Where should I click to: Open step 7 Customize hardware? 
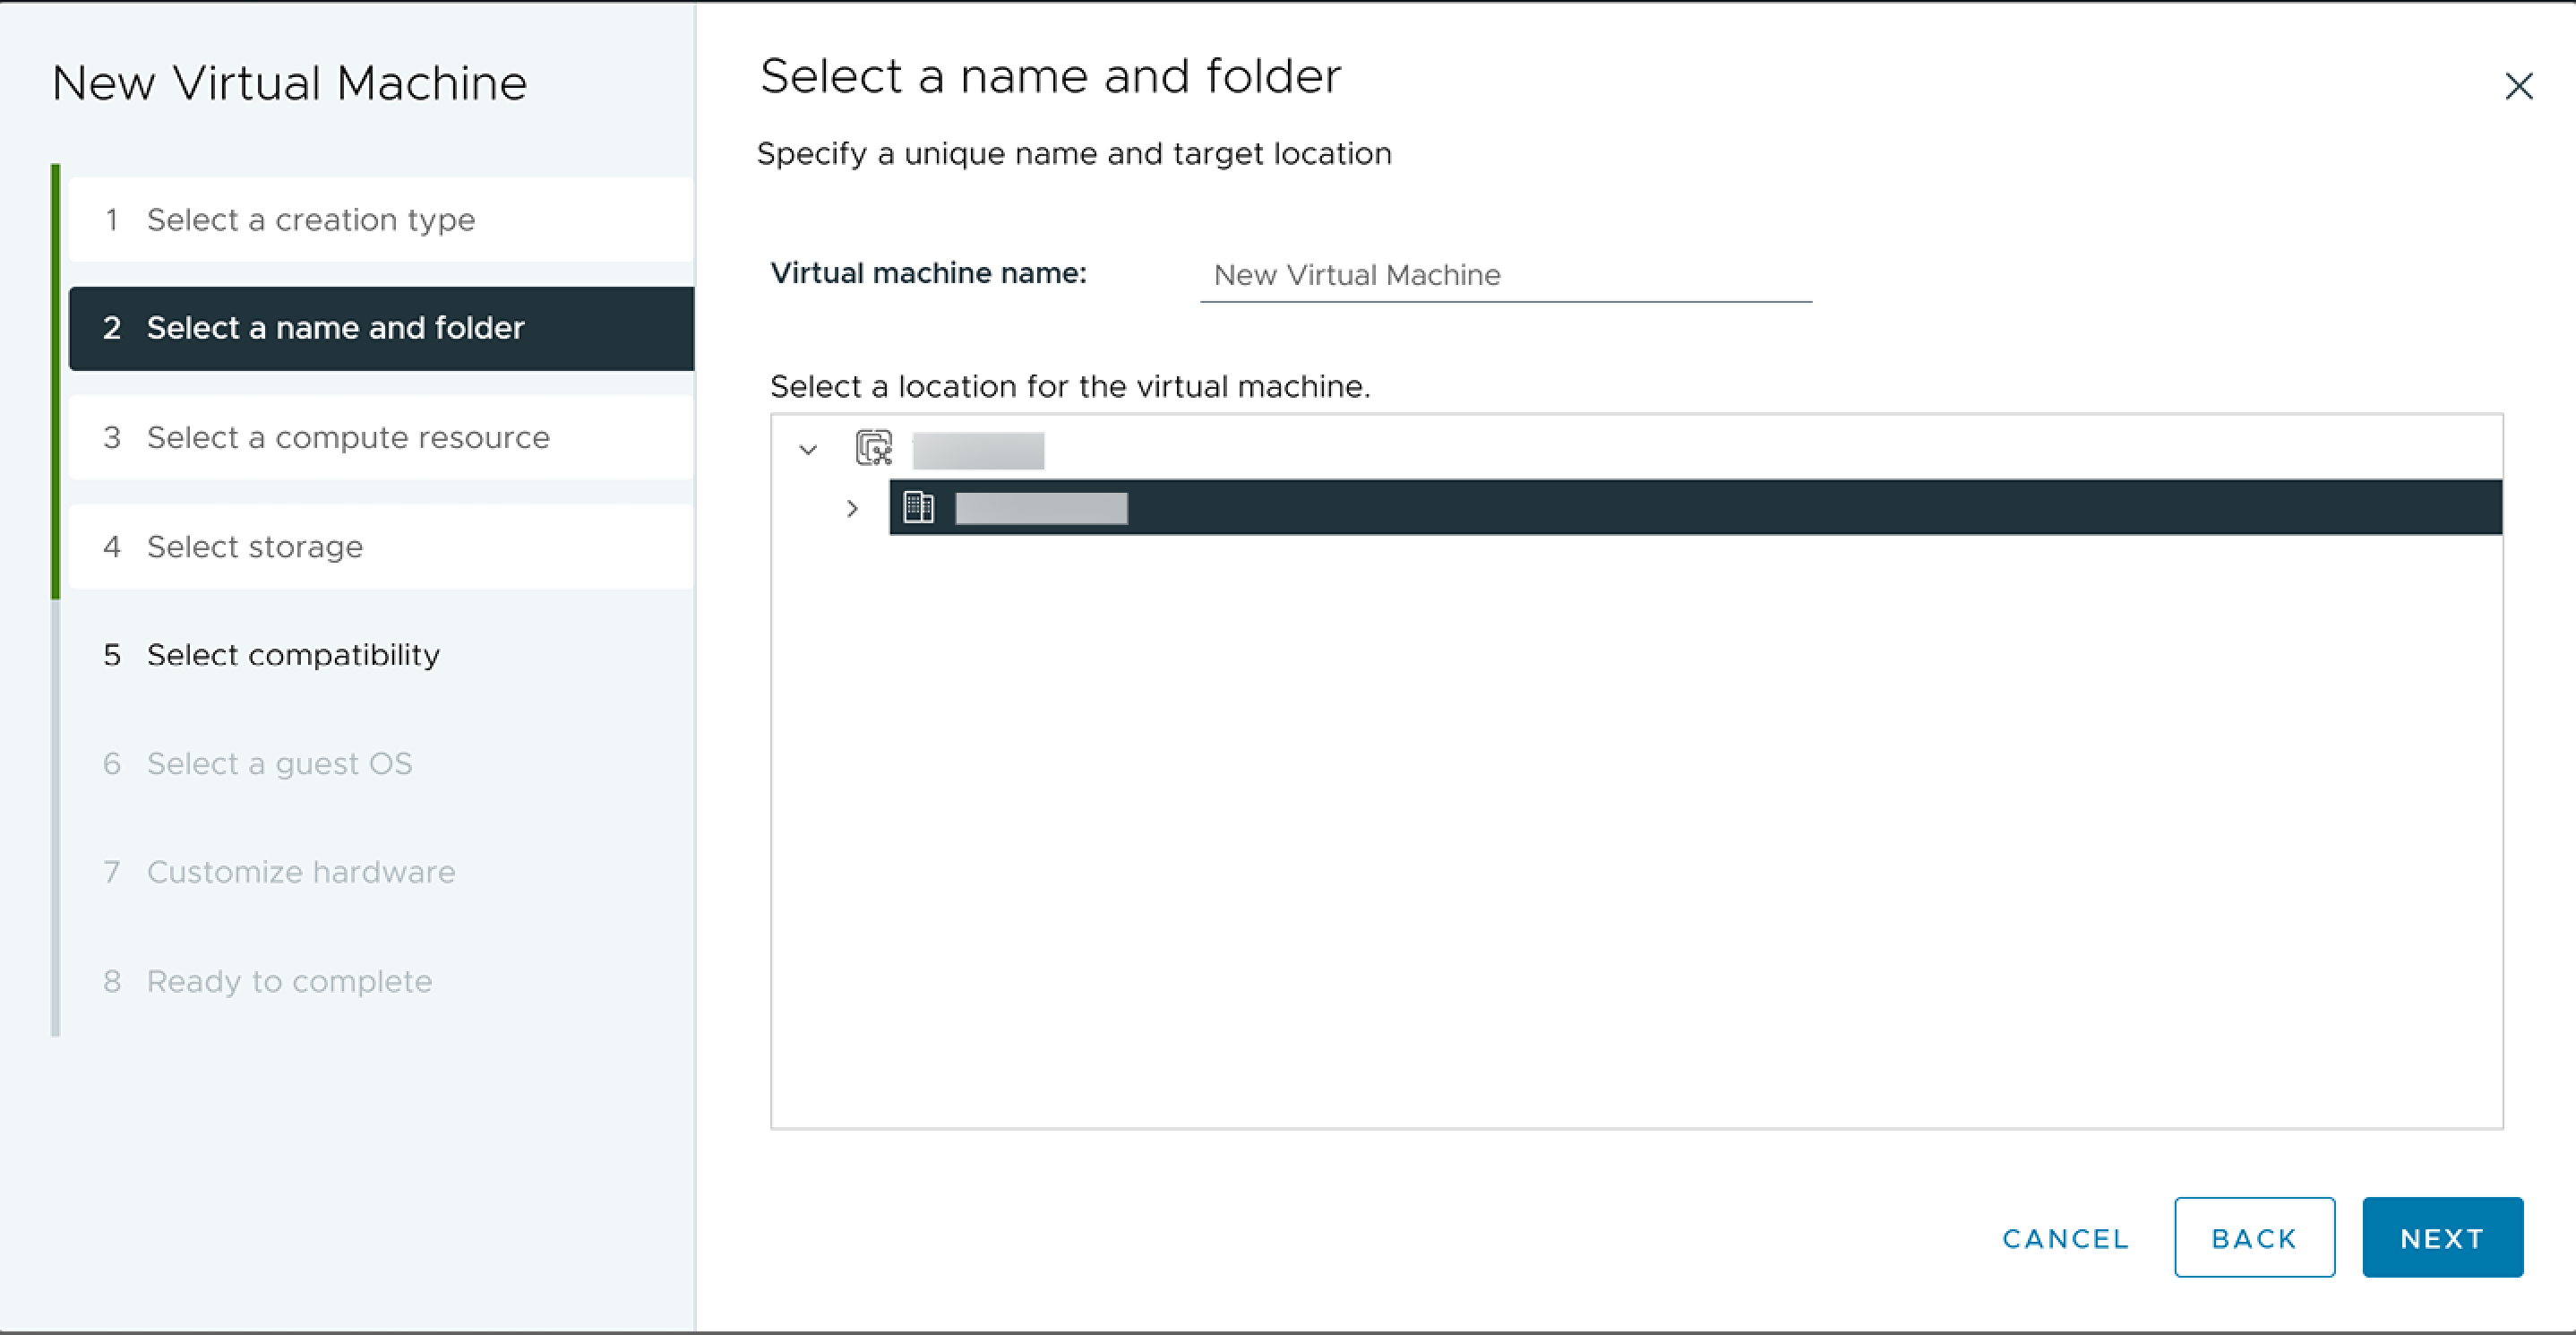[x=301, y=871]
